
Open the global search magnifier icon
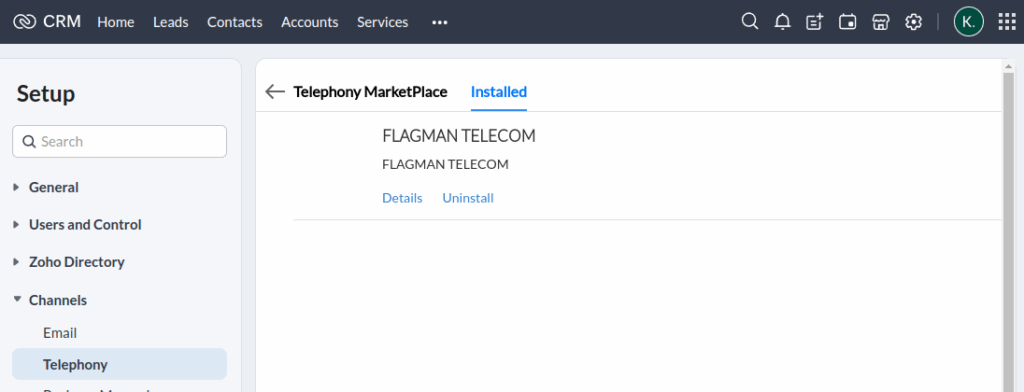[750, 22]
